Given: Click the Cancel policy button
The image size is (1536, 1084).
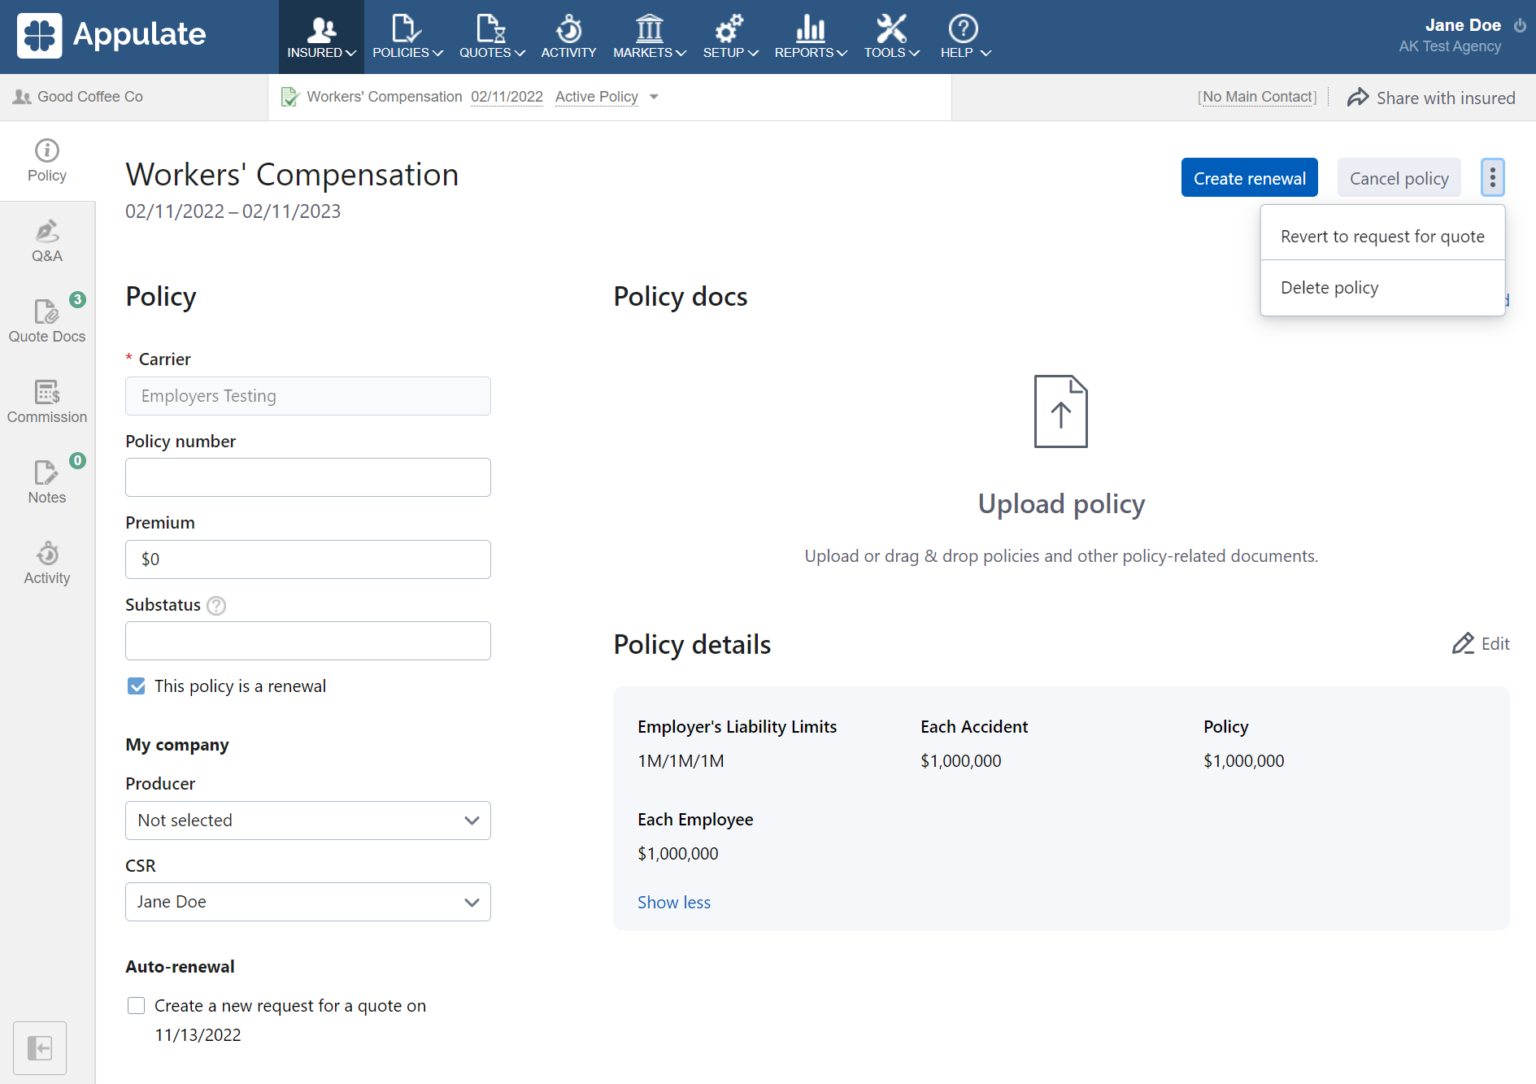Looking at the screenshot, I should (x=1399, y=178).
